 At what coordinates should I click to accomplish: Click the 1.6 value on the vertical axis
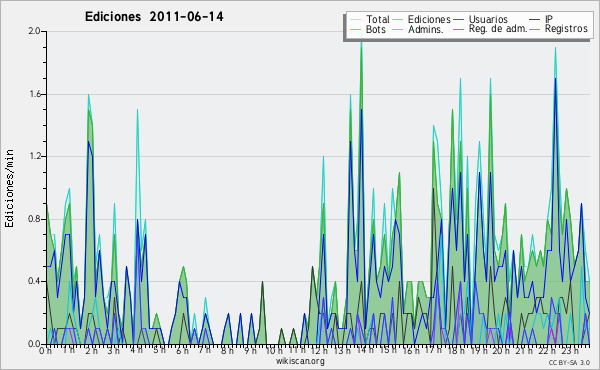click(x=35, y=94)
